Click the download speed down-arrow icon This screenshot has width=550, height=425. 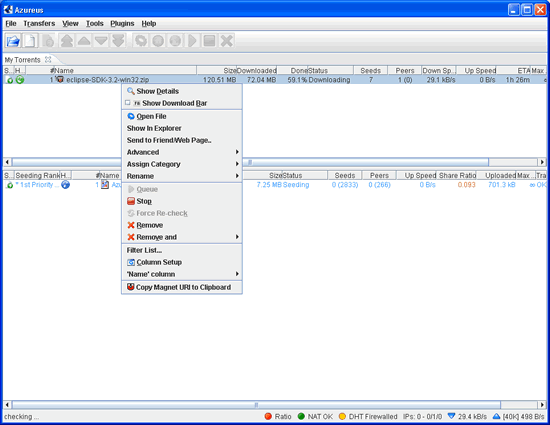tap(451, 416)
